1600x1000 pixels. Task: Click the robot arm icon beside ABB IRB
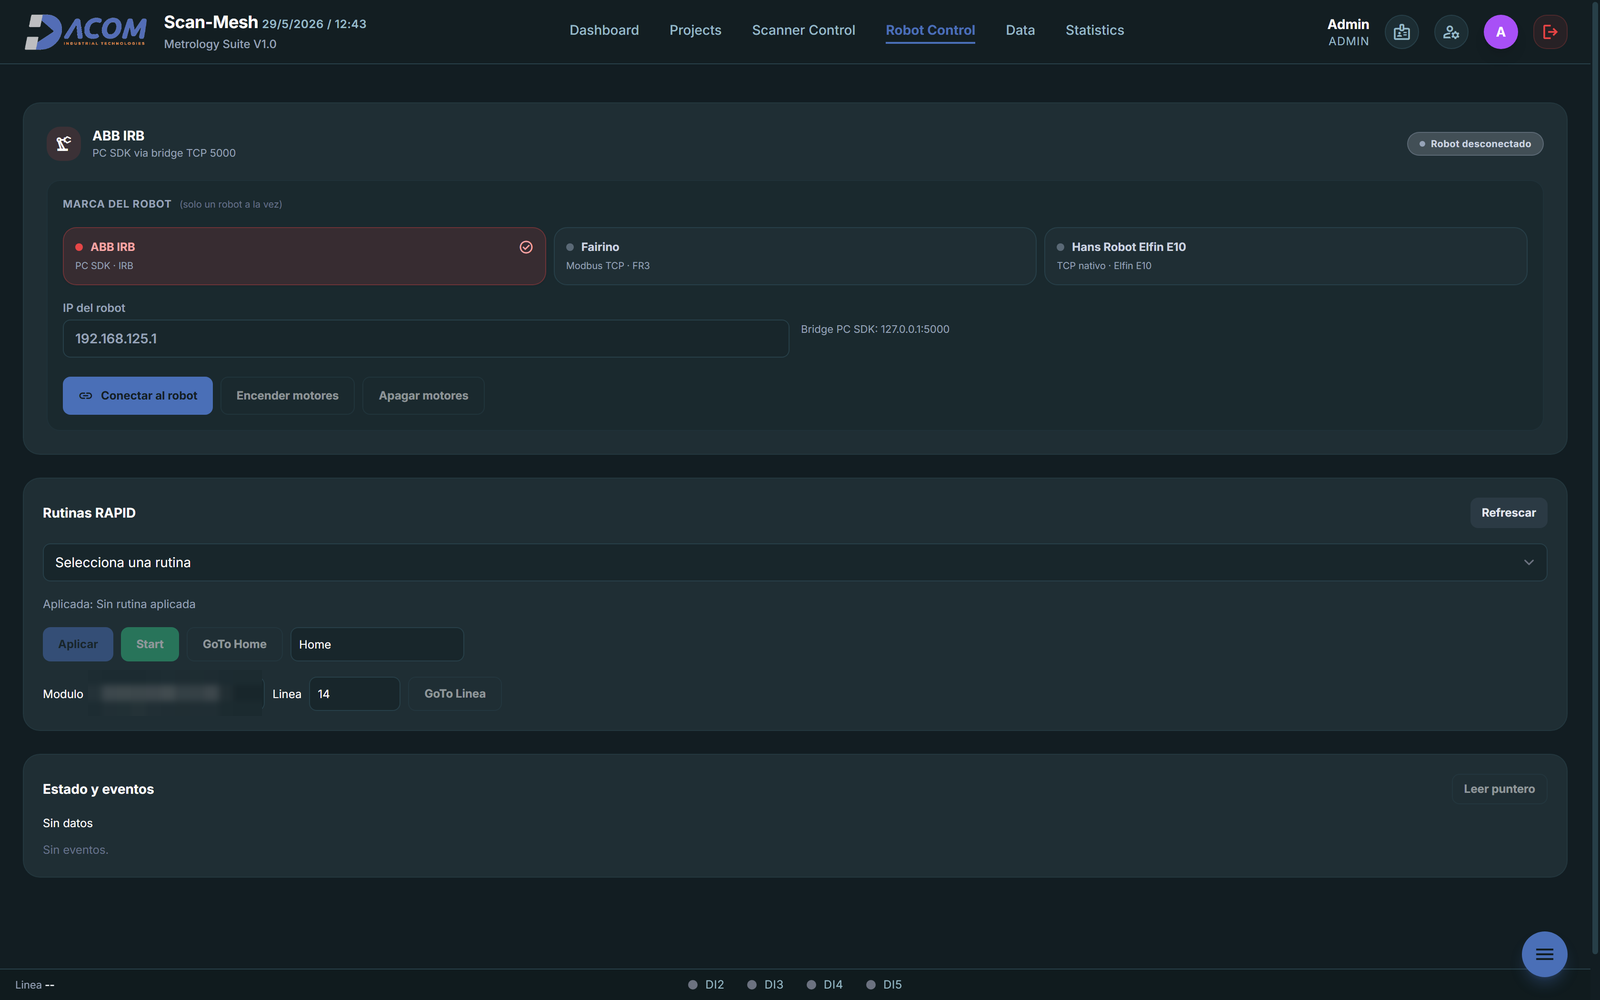pyautogui.click(x=64, y=144)
